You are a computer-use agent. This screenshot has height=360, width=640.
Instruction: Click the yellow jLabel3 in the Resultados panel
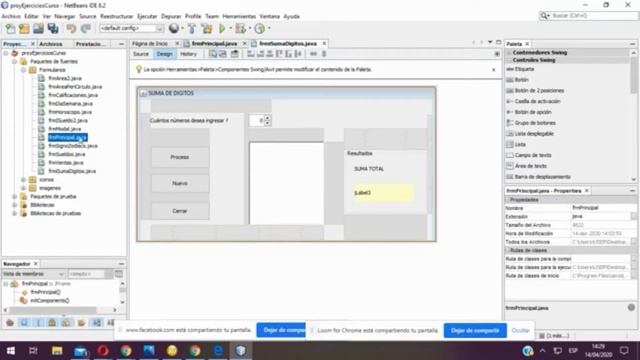click(383, 193)
